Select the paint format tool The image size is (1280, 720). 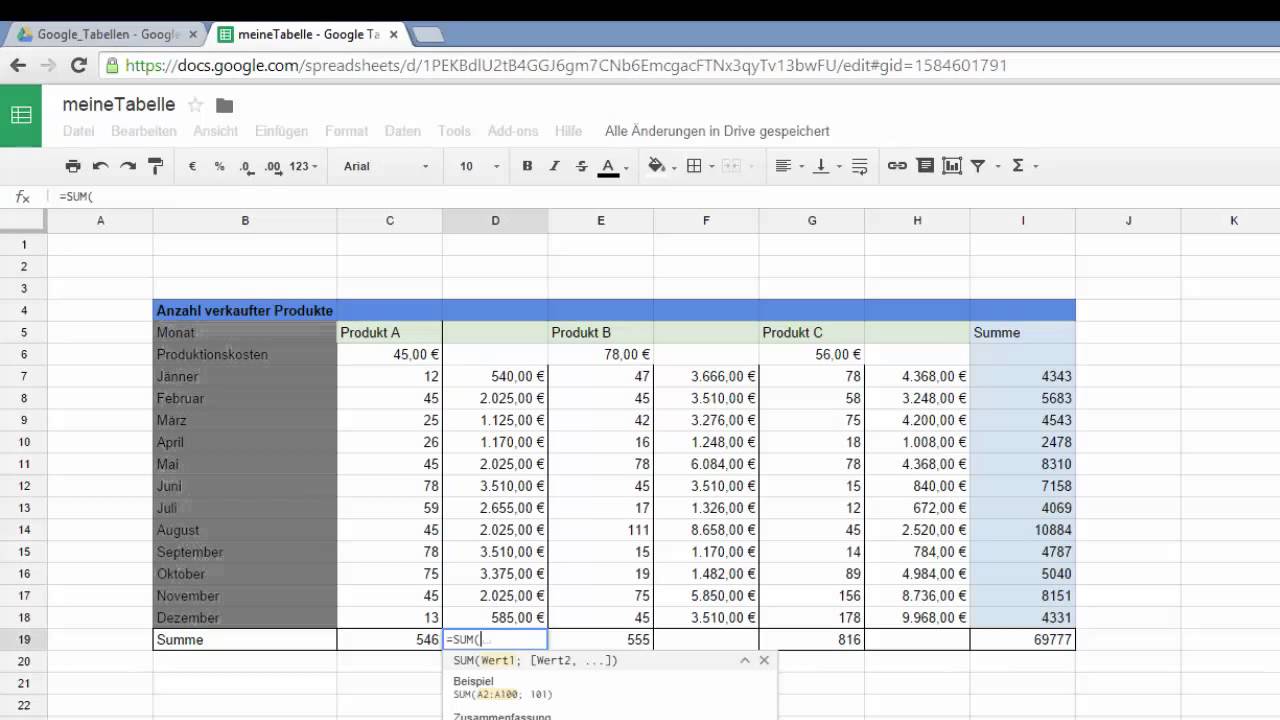pyautogui.click(x=155, y=166)
